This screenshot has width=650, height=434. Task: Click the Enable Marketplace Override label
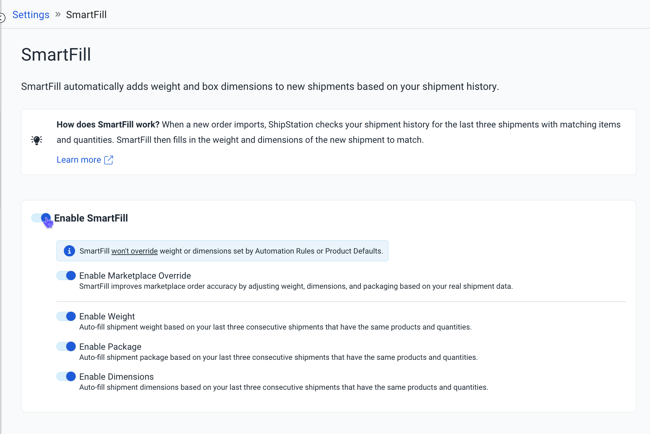point(135,276)
